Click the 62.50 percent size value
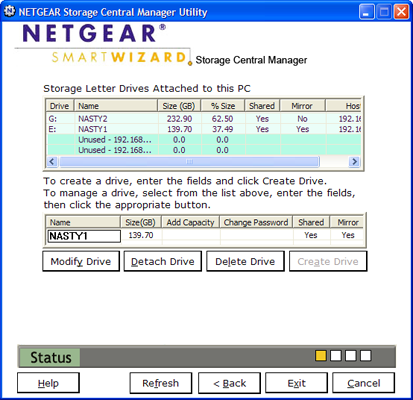This screenshot has height=400, width=413. 222,119
